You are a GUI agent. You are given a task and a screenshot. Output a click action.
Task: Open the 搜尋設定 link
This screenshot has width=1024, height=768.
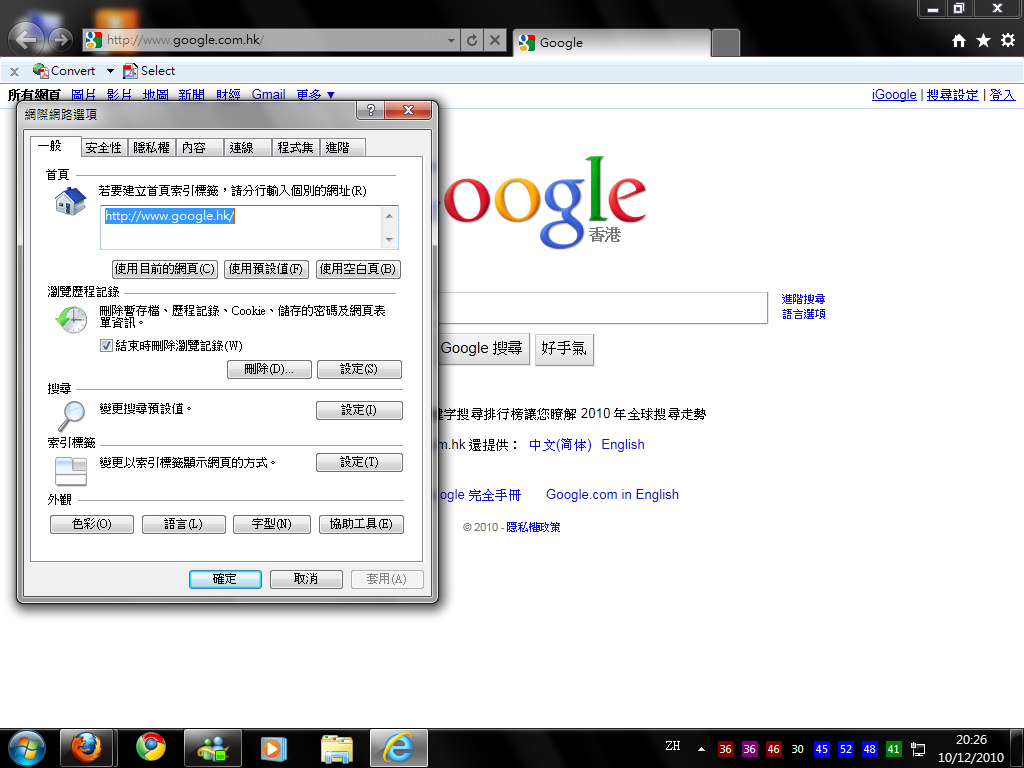click(x=952, y=95)
